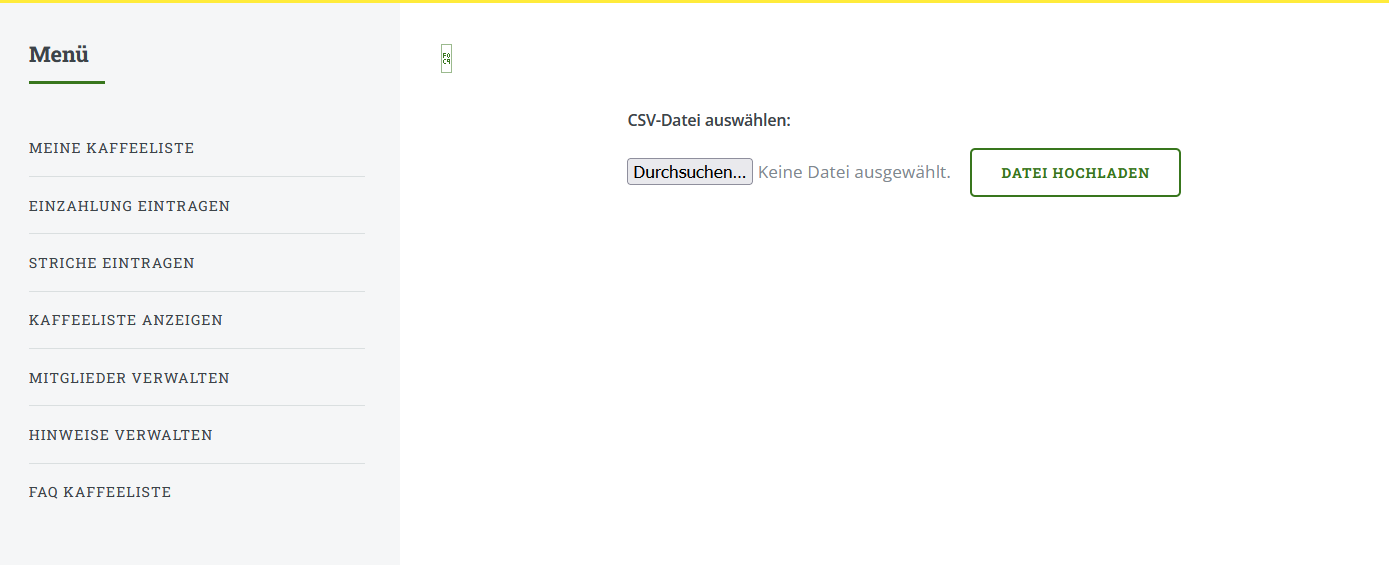Screen dimensions: 1389x565
Task: Go to Einzahlung eintragen
Action: point(130,206)
